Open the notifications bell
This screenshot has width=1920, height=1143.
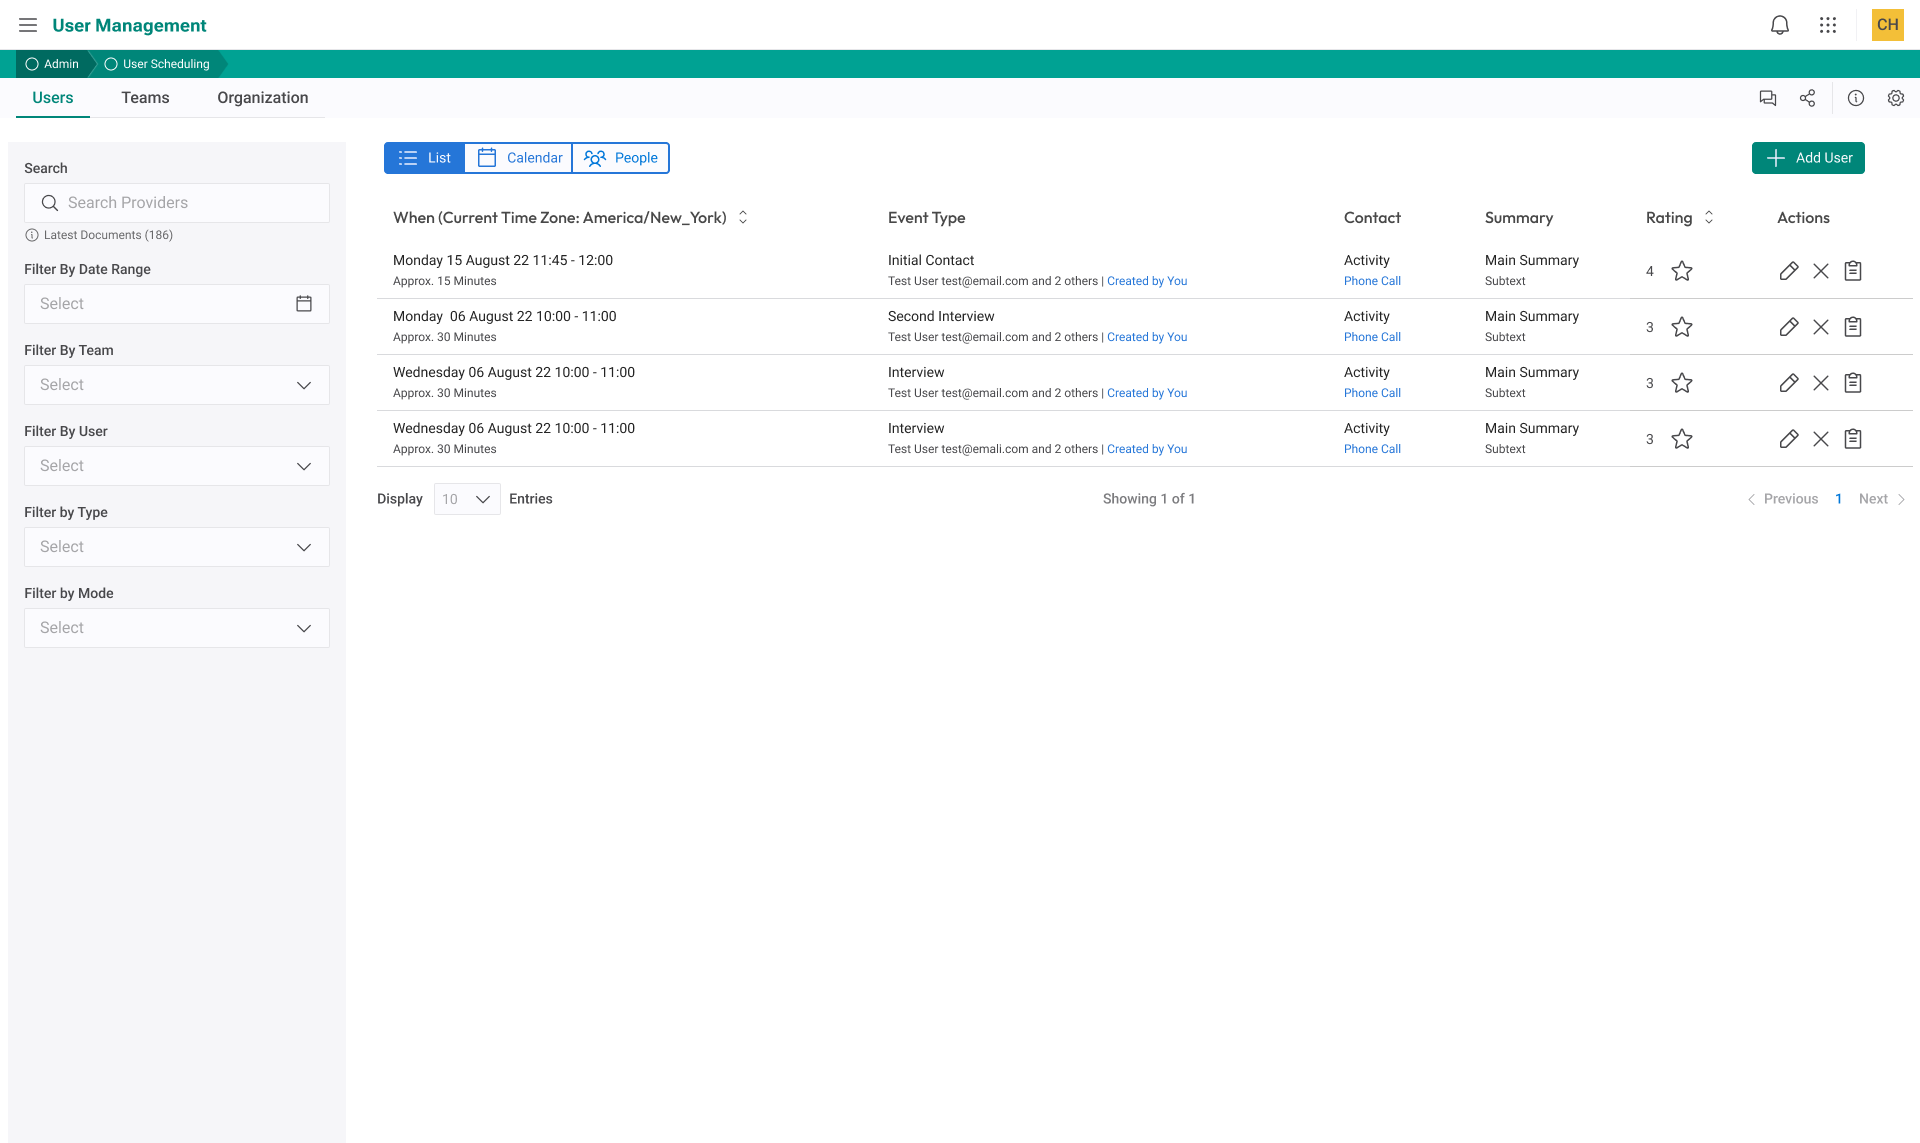coord(1779,25)
